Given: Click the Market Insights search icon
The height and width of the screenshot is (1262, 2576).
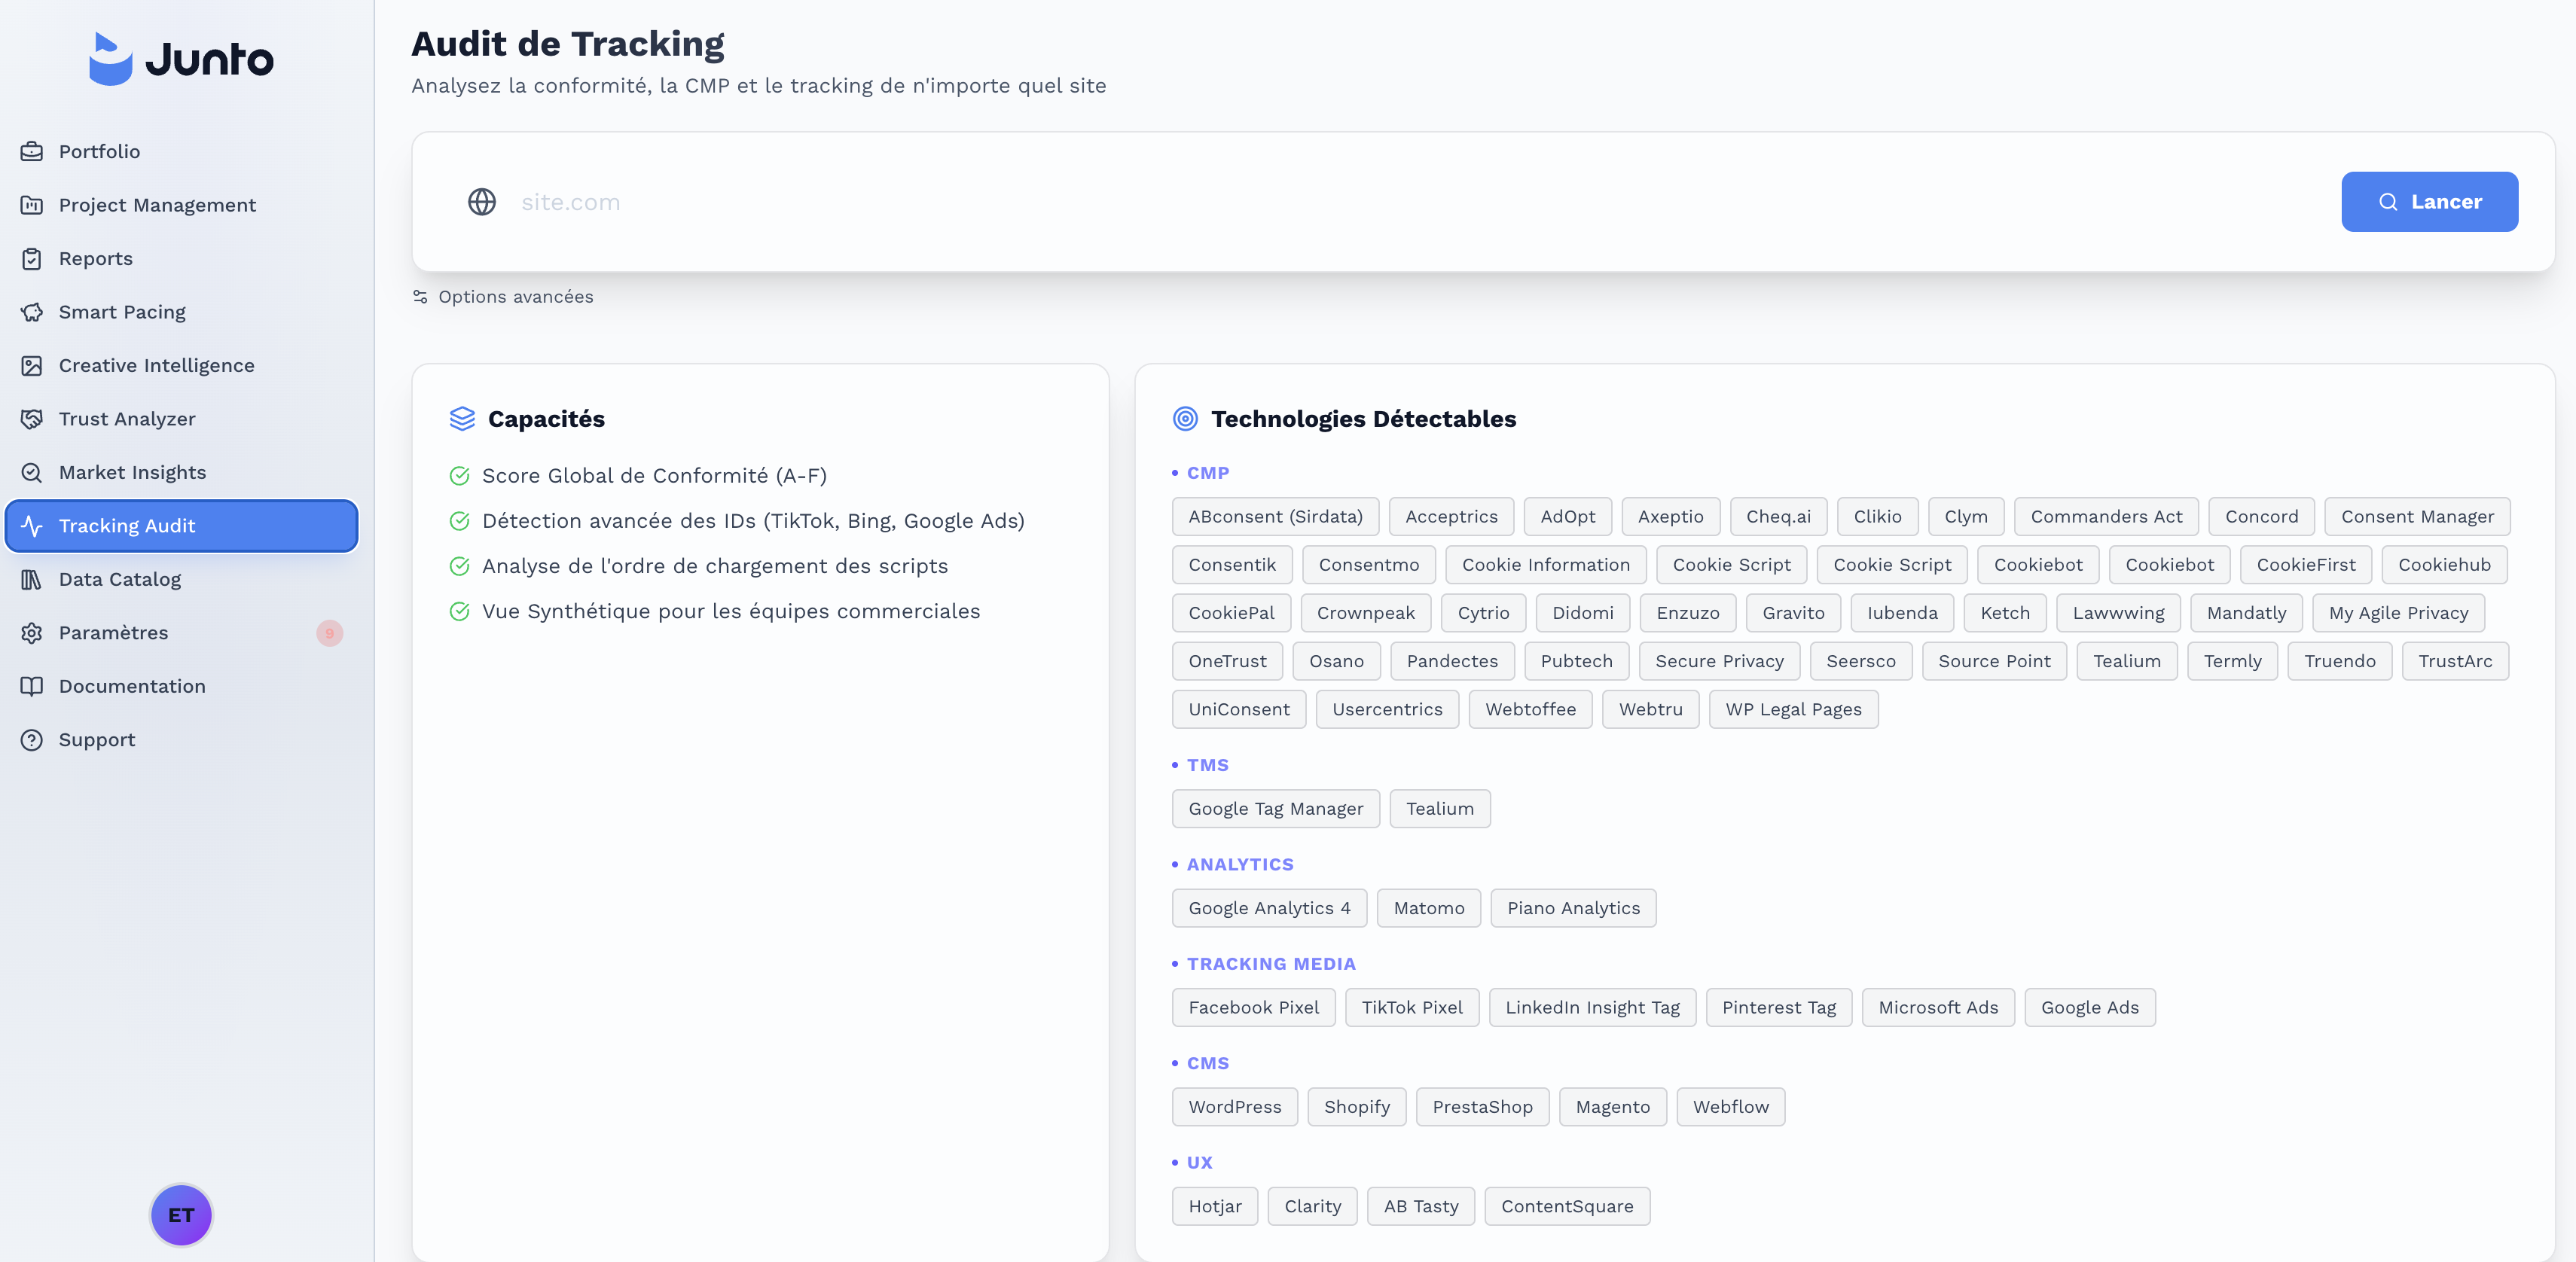Looking at the screenshot, I should tap(32, 472).
